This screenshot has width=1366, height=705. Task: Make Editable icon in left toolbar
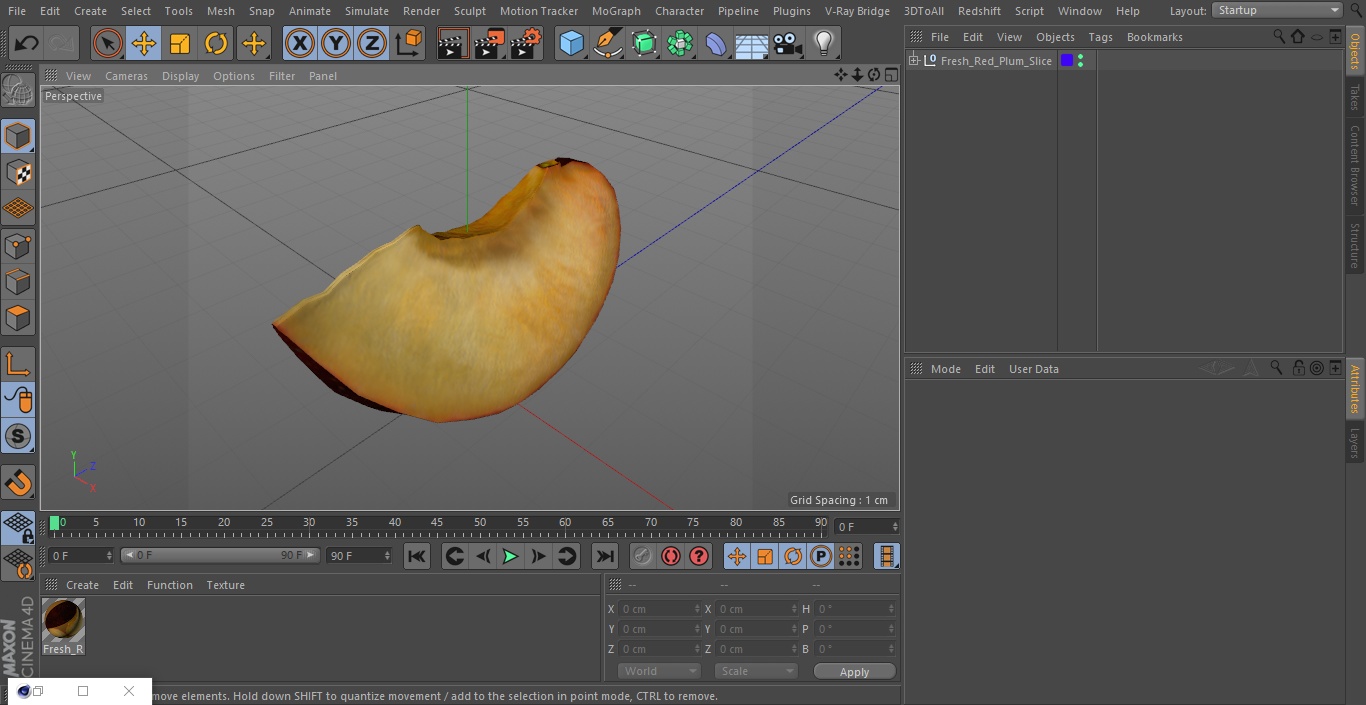18,91
